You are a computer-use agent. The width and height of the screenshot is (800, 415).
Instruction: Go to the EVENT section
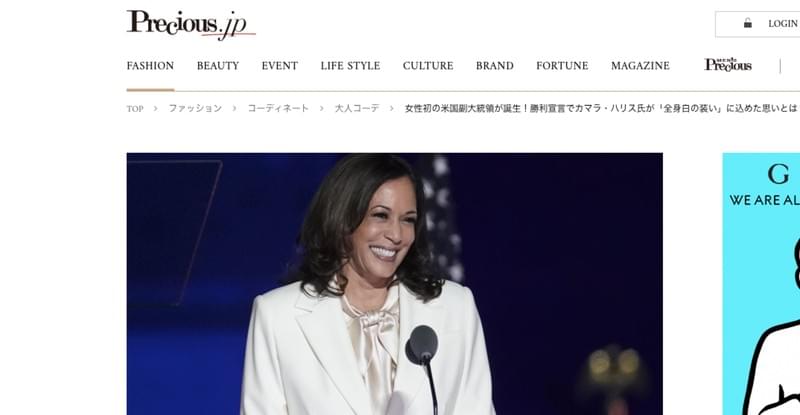pyautogui.click(x=280, y=66)
